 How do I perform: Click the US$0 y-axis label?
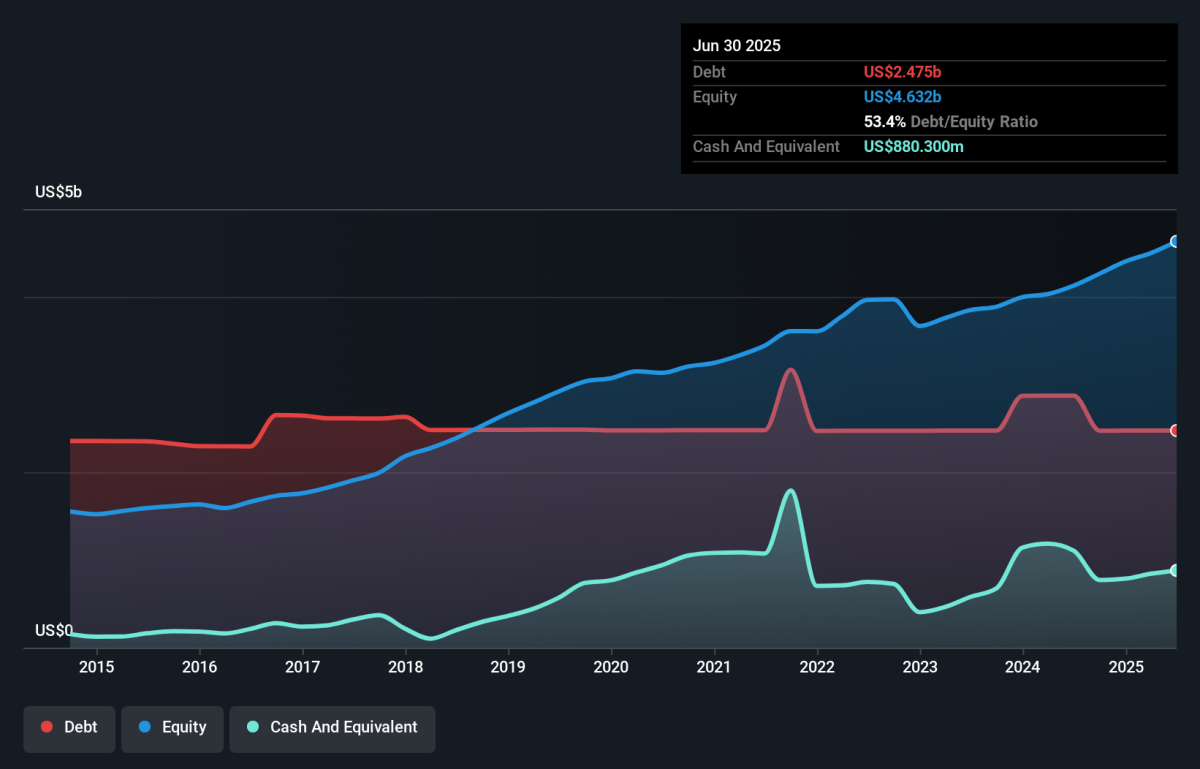54,630
